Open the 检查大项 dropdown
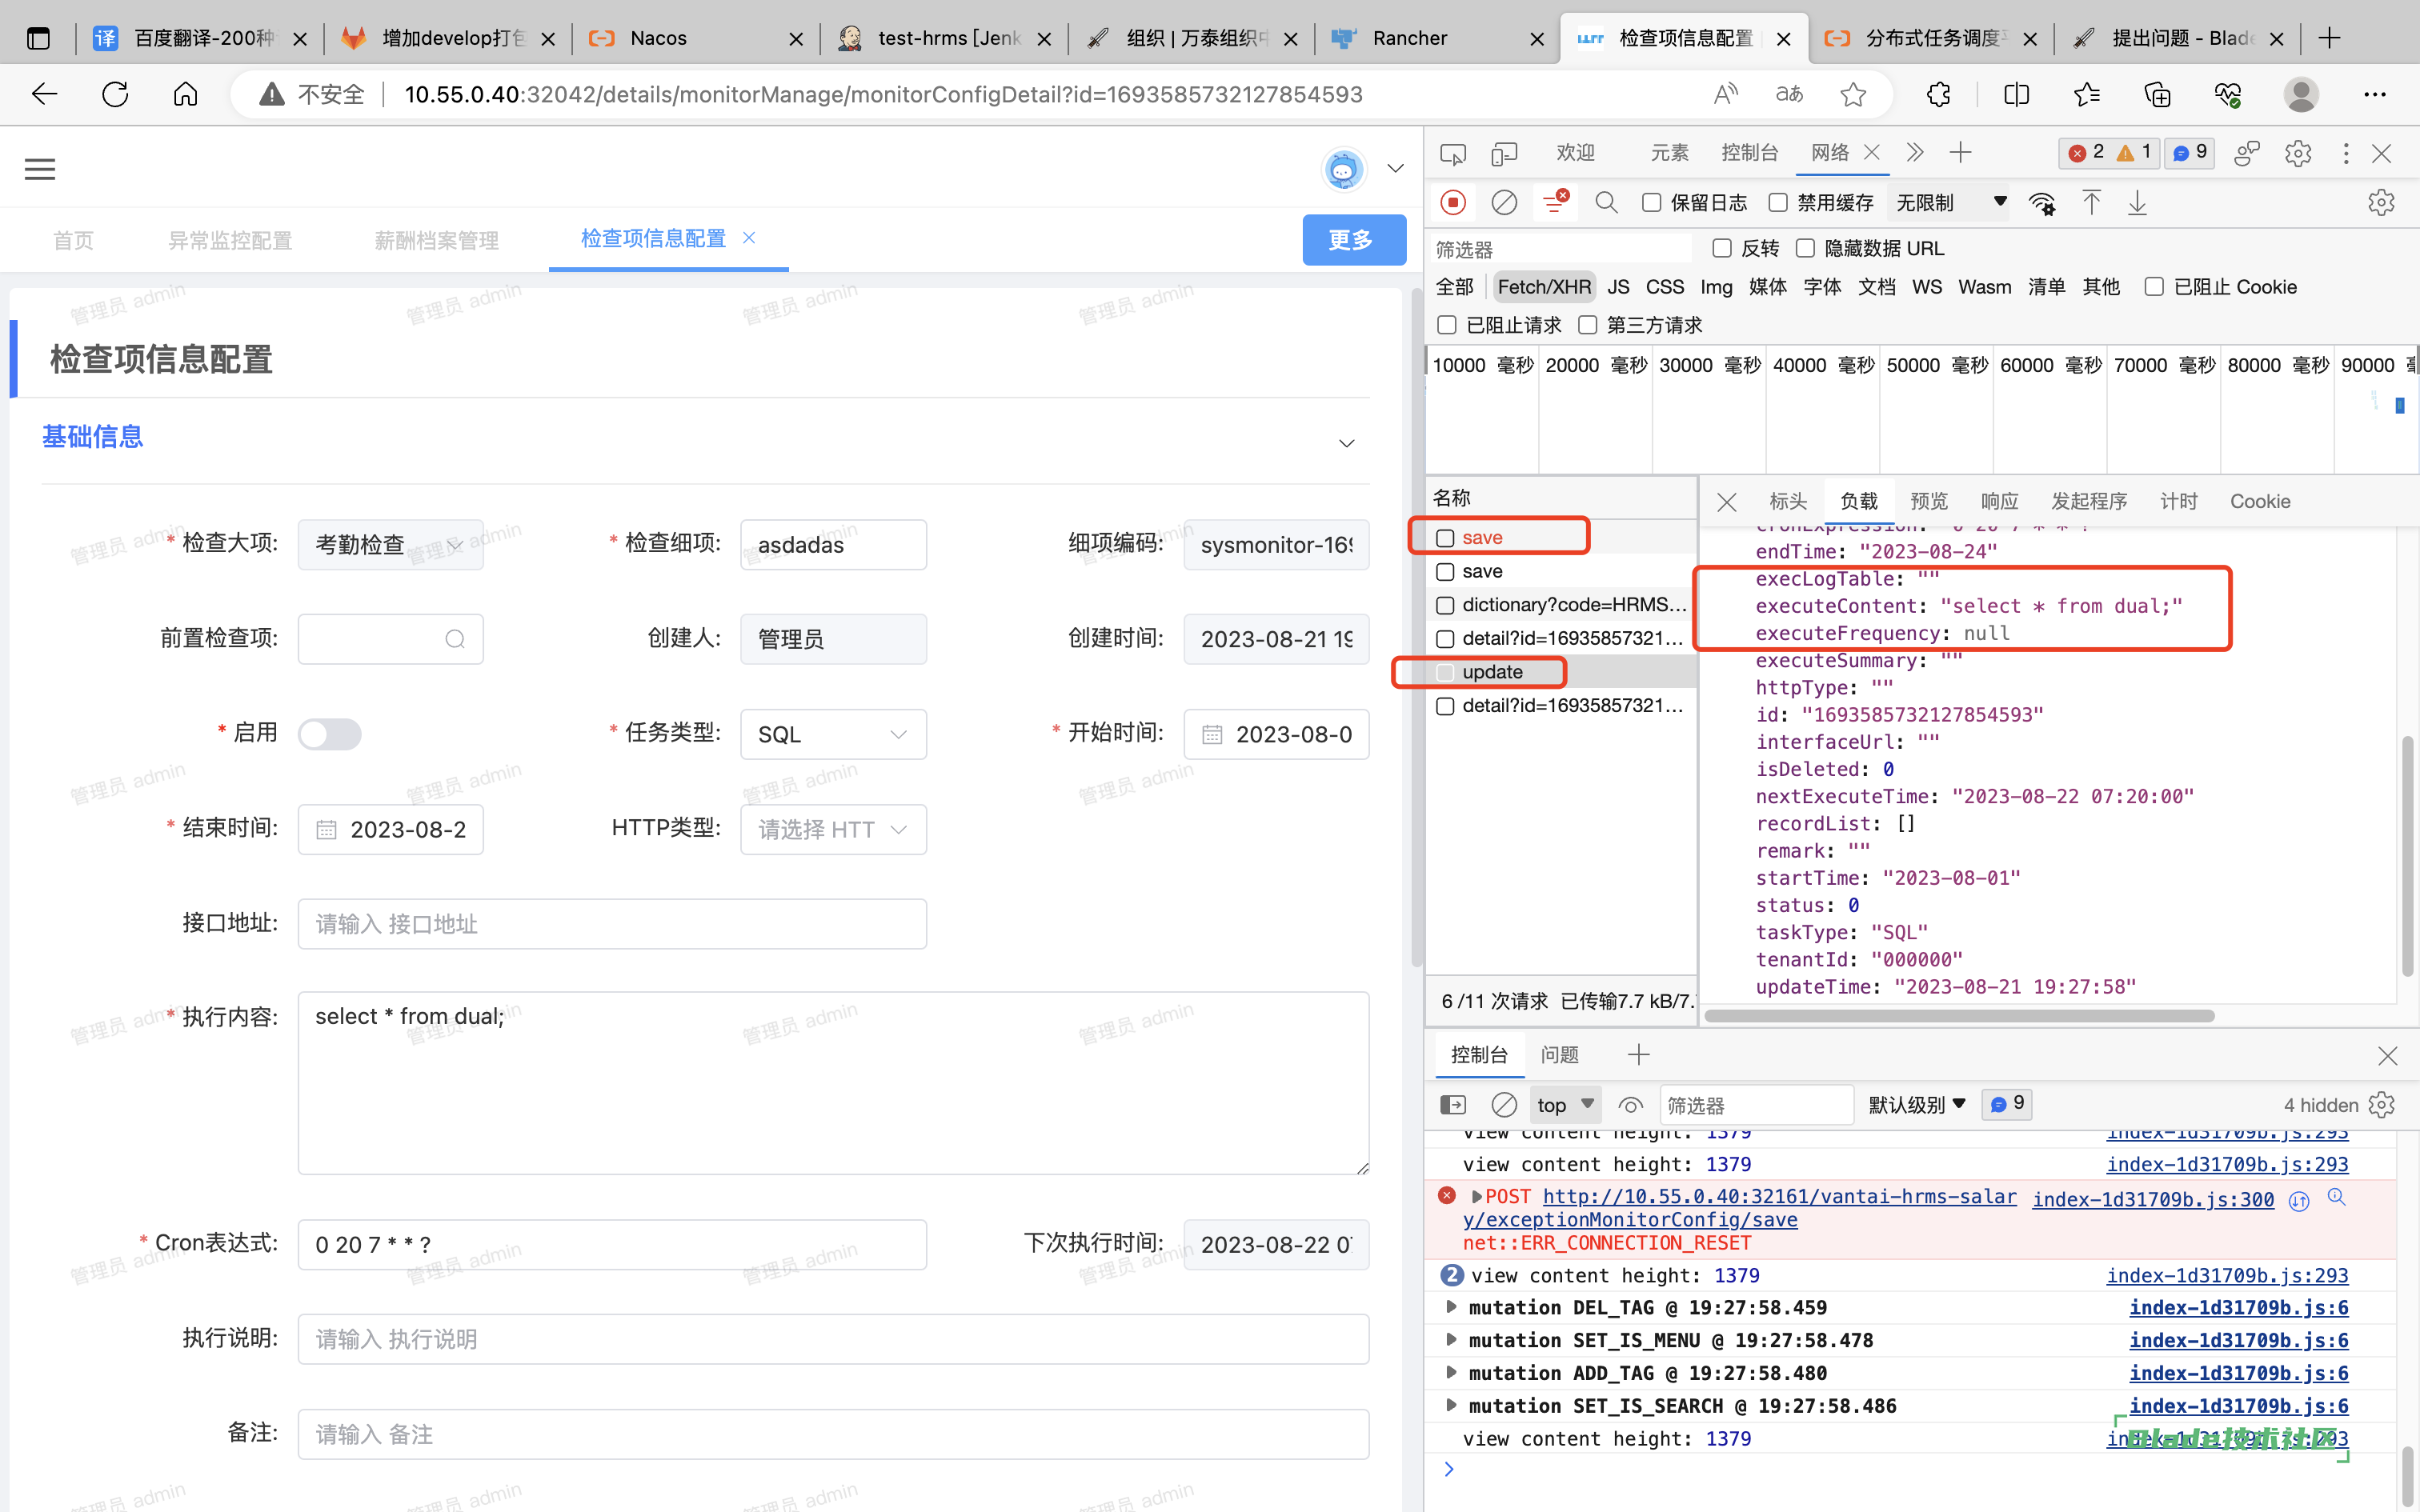 [x=390, y=544]
